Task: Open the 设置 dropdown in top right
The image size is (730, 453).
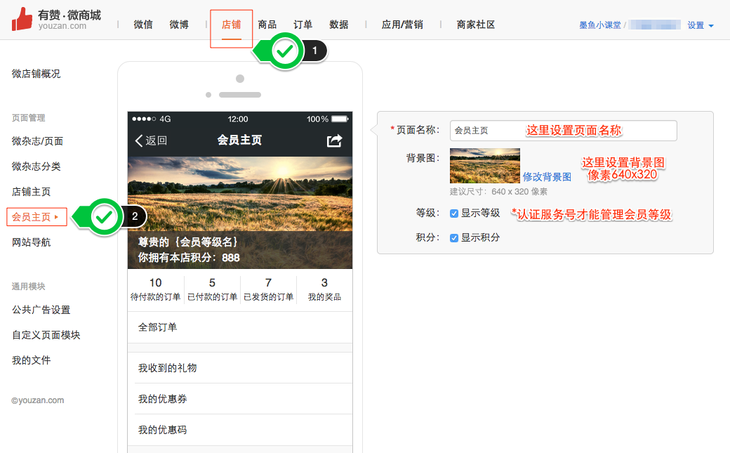Action: [x=700, y=25]
